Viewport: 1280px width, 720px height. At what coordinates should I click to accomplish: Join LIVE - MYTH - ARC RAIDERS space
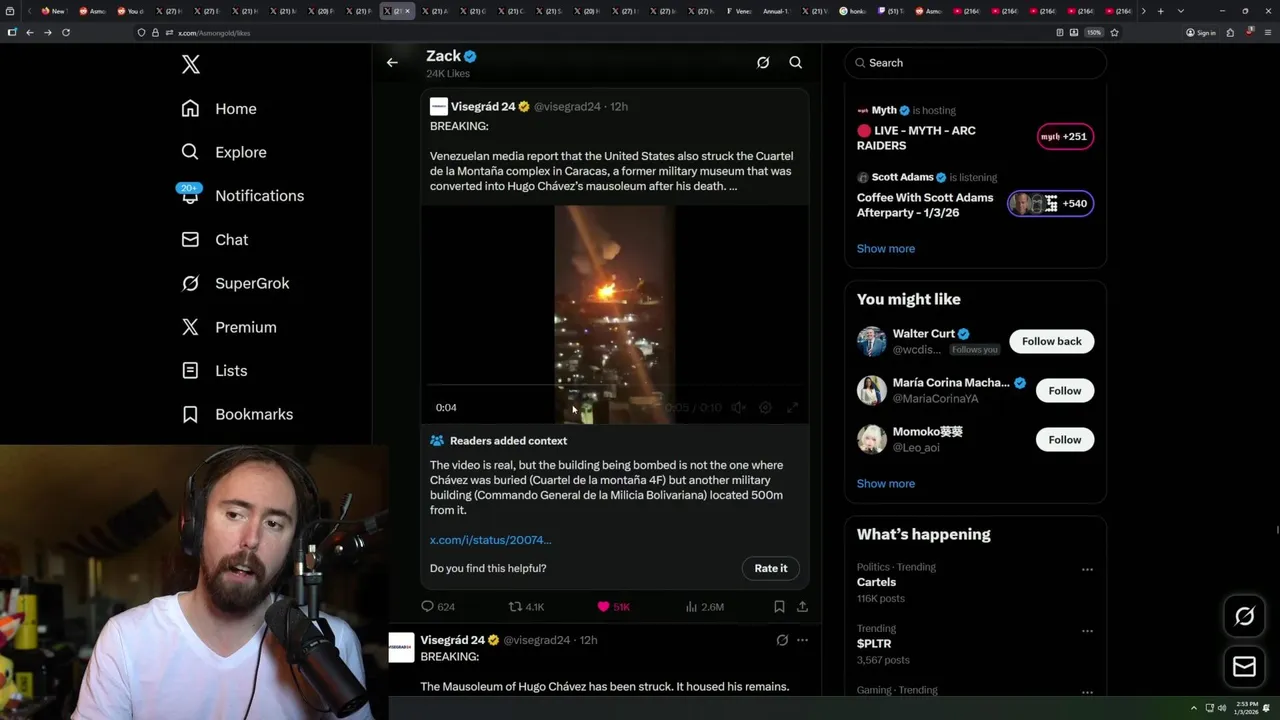916,138
